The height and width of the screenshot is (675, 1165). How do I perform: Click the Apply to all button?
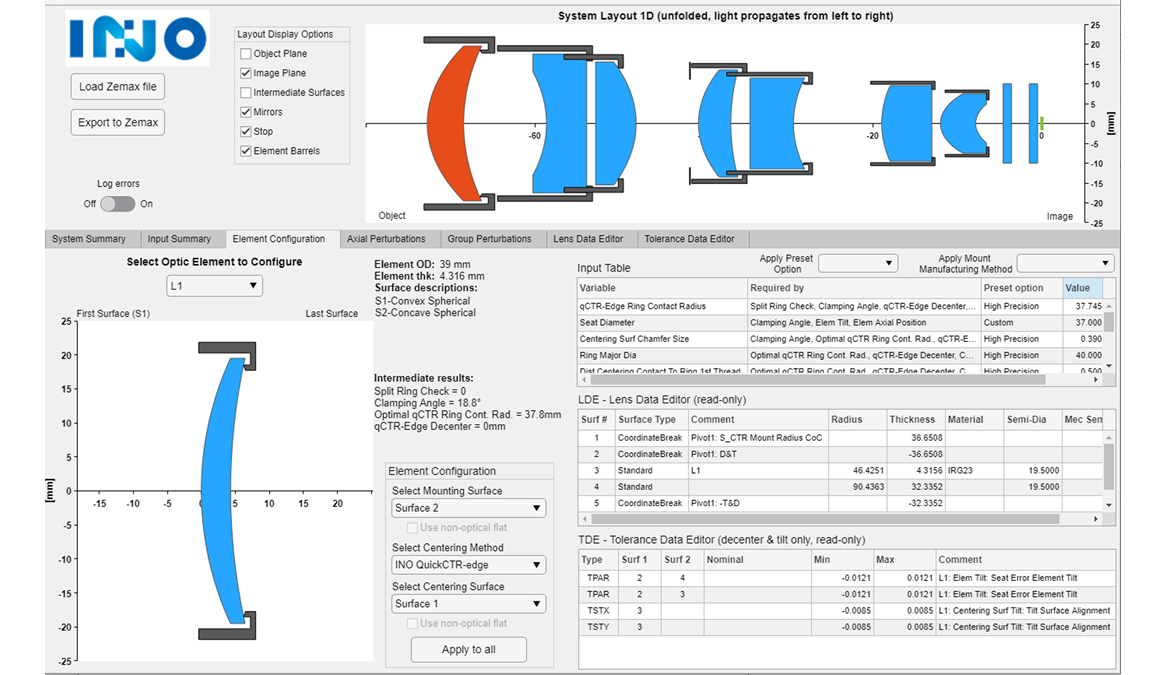point(468,649)
